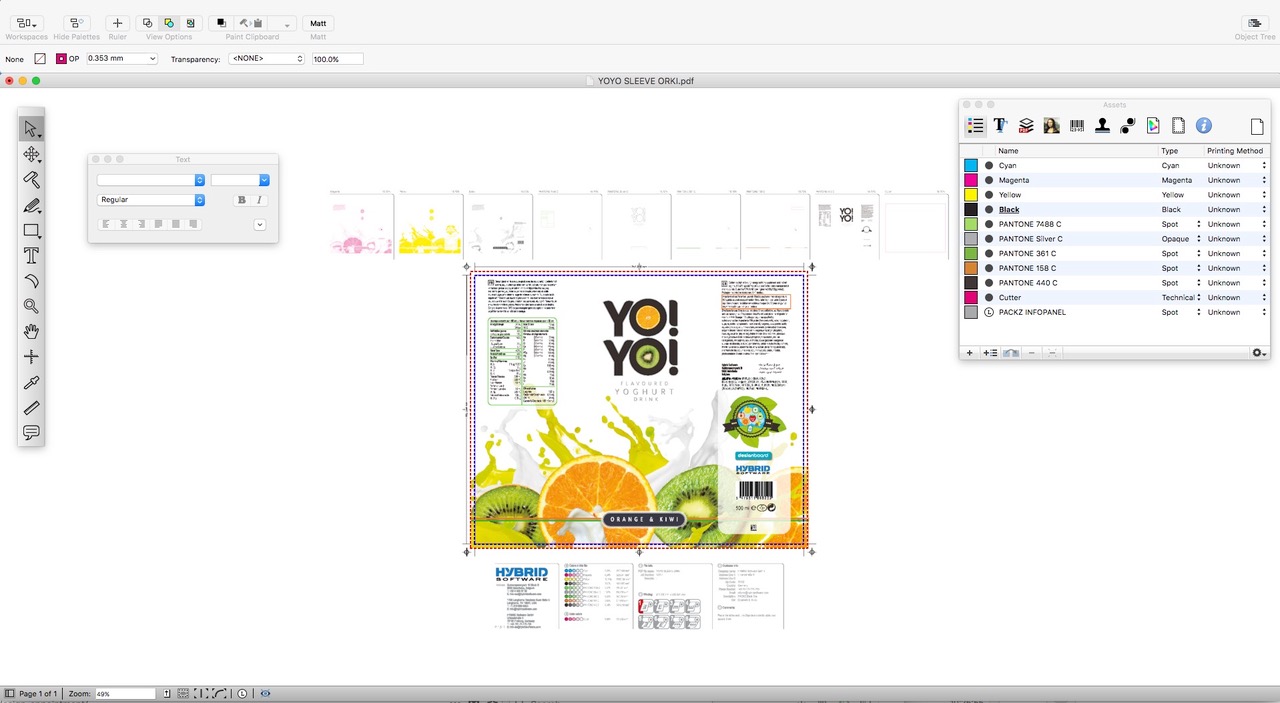Select the hand pan tool

point(31,331)
